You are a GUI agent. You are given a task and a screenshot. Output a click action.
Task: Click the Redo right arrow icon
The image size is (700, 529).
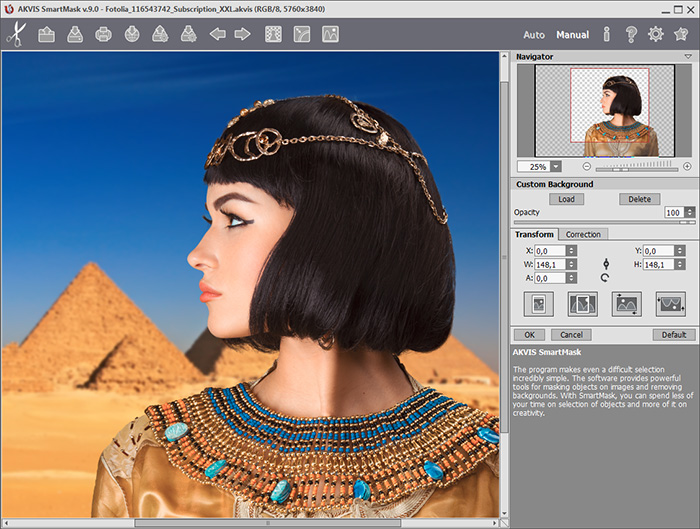tap(242, 34)
